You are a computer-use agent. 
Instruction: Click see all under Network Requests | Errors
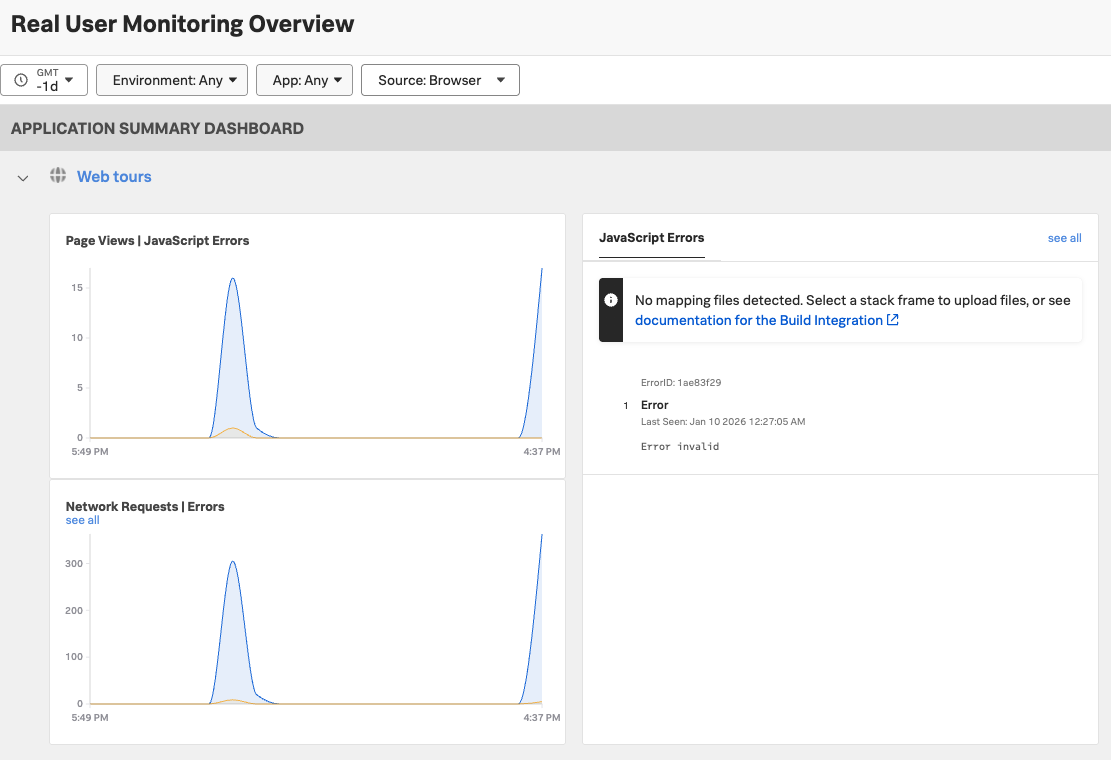82,520
